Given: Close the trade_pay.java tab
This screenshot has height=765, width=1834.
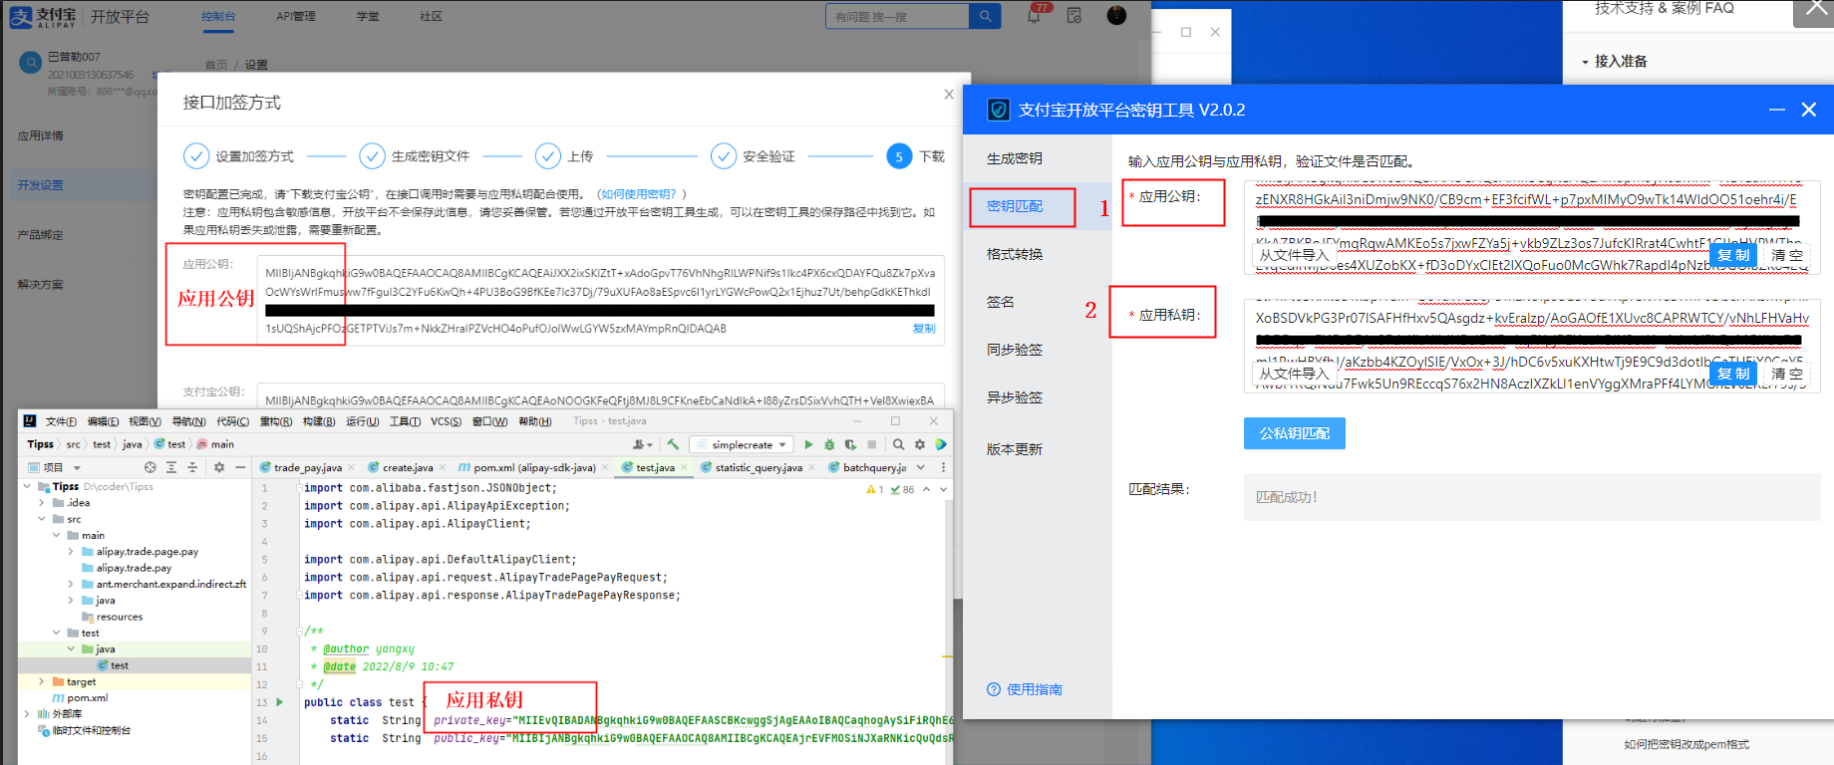Looking at the screenshot, I should [352, 468].
